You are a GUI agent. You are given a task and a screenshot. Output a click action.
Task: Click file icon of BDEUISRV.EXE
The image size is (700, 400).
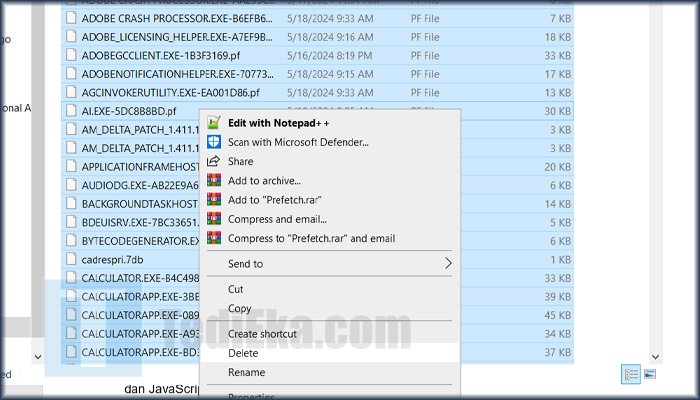[x=71, y=221]
